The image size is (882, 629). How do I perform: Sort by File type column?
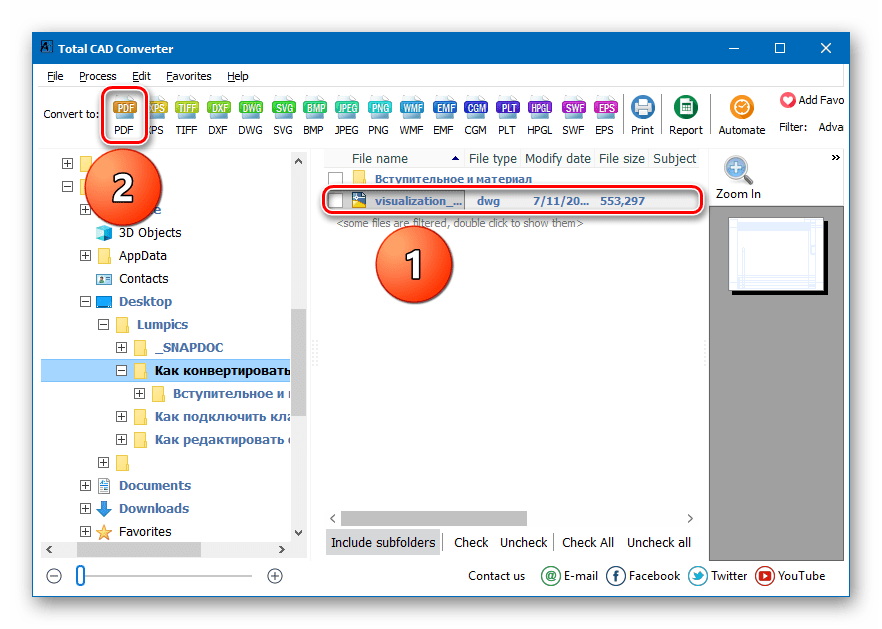[493, 159]
